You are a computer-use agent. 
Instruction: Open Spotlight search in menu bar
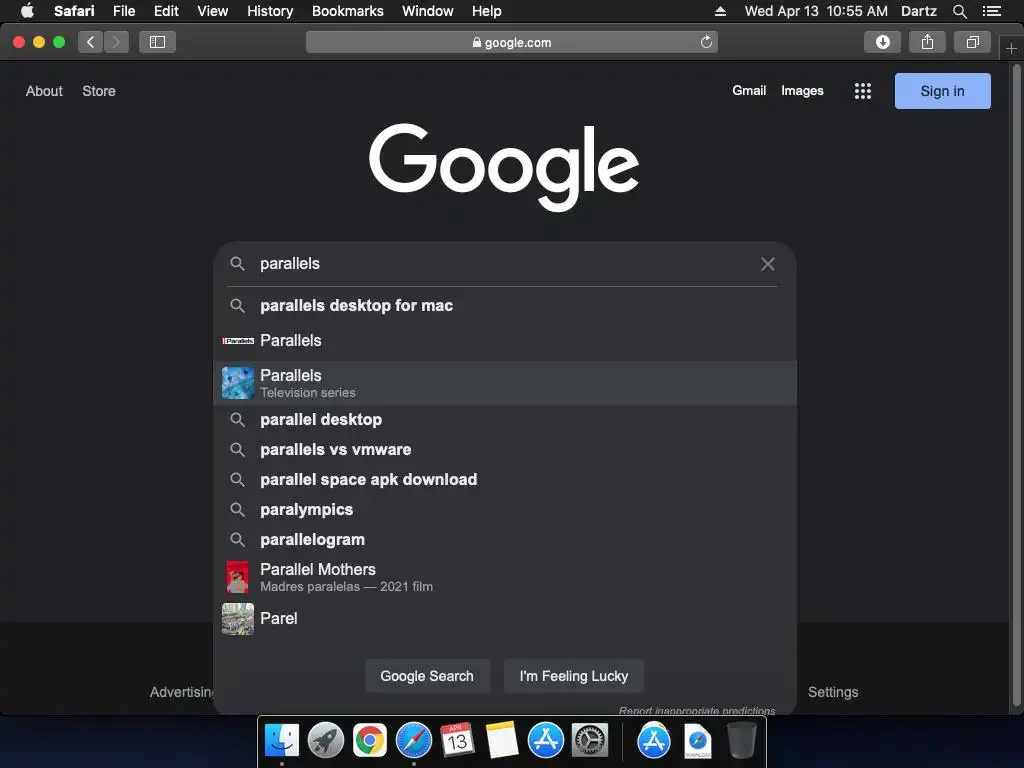[959, 11]
